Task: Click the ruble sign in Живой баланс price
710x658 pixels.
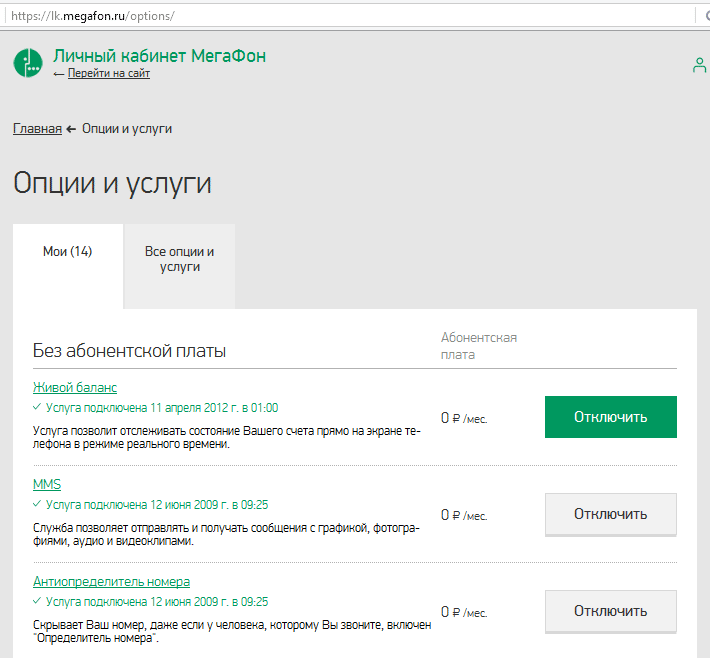Action: click(456, 418)
